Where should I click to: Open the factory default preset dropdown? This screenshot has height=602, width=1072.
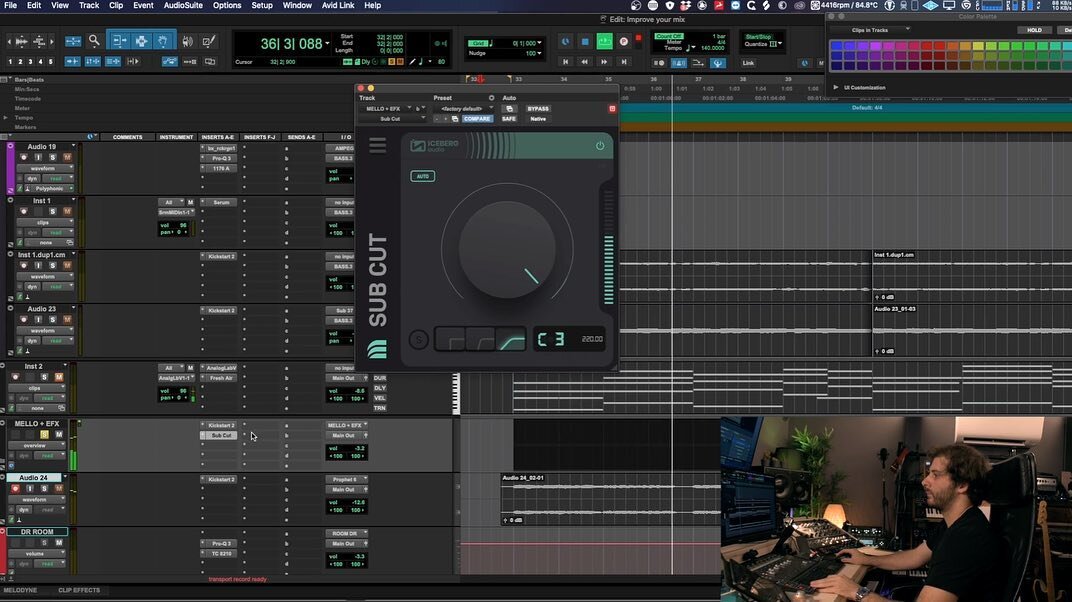pyautogui.click(x=466, y=109)
